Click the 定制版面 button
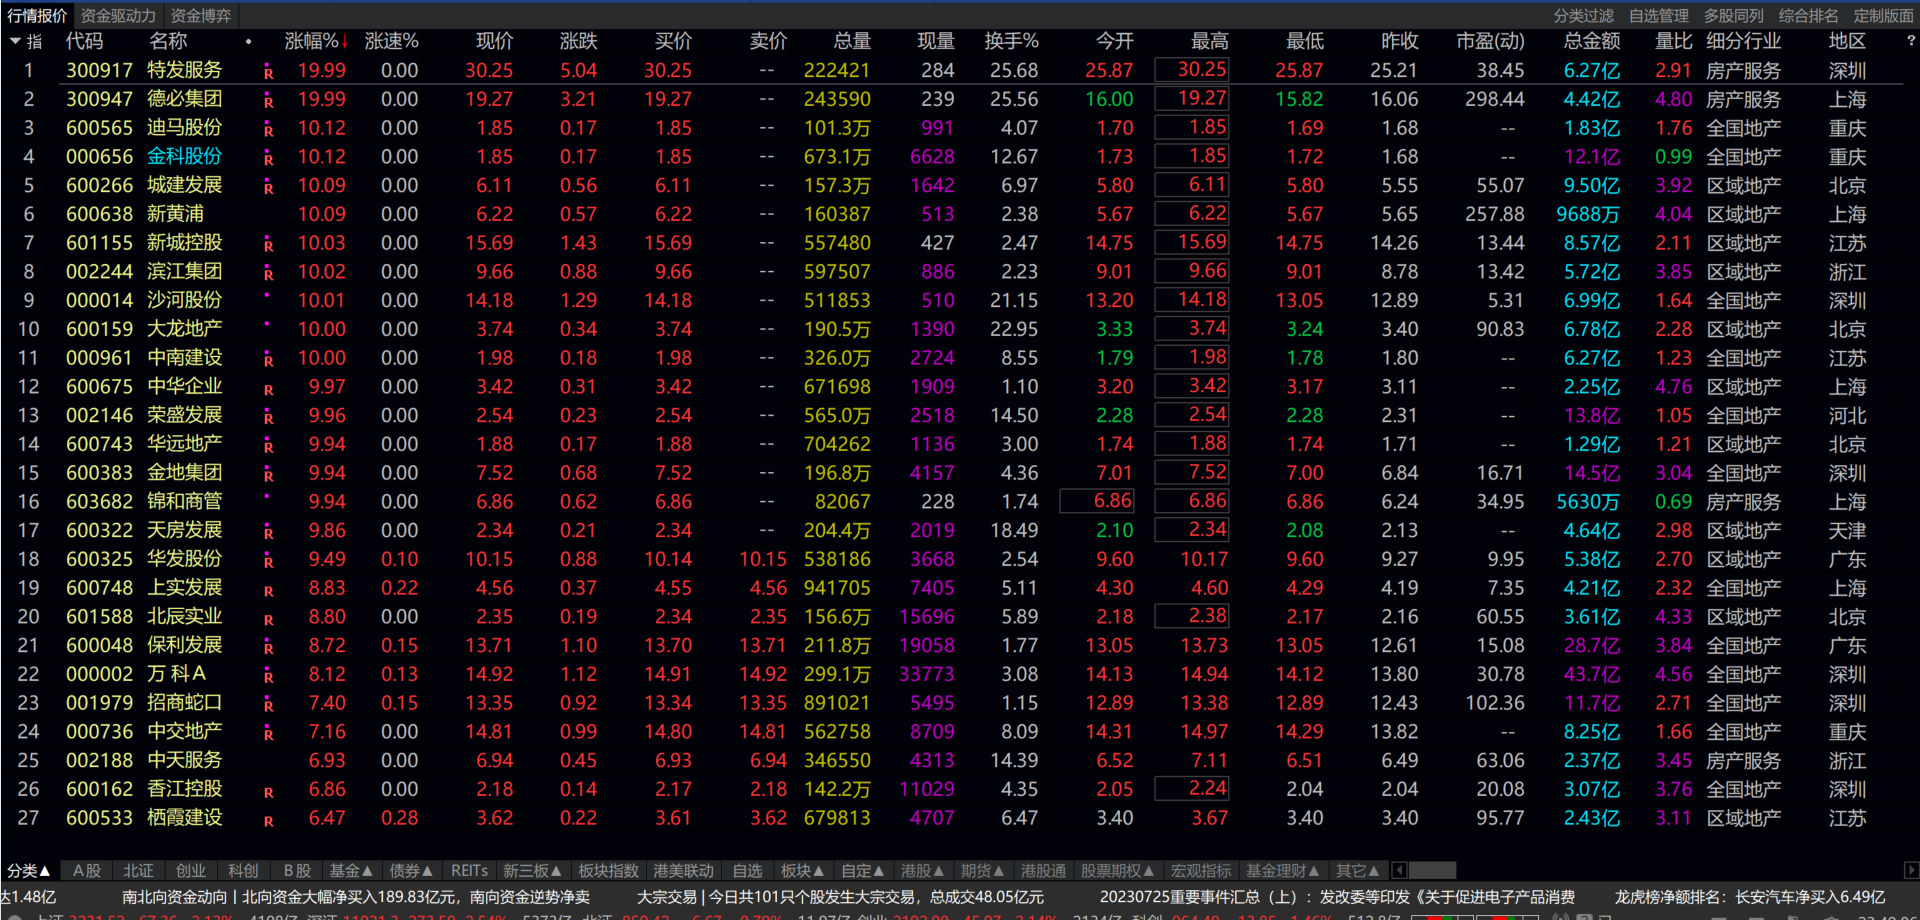The height and width of the screenshot is (920, 1920). point(1884,15)
